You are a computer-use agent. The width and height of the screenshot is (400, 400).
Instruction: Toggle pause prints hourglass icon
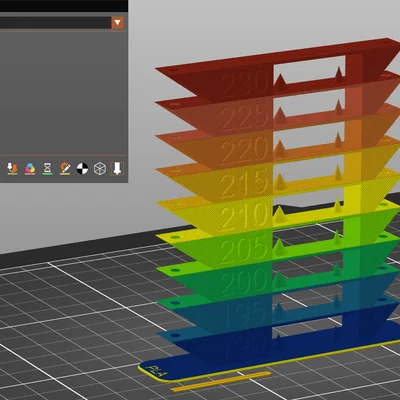pyautogui.click(x=47, y=169)
